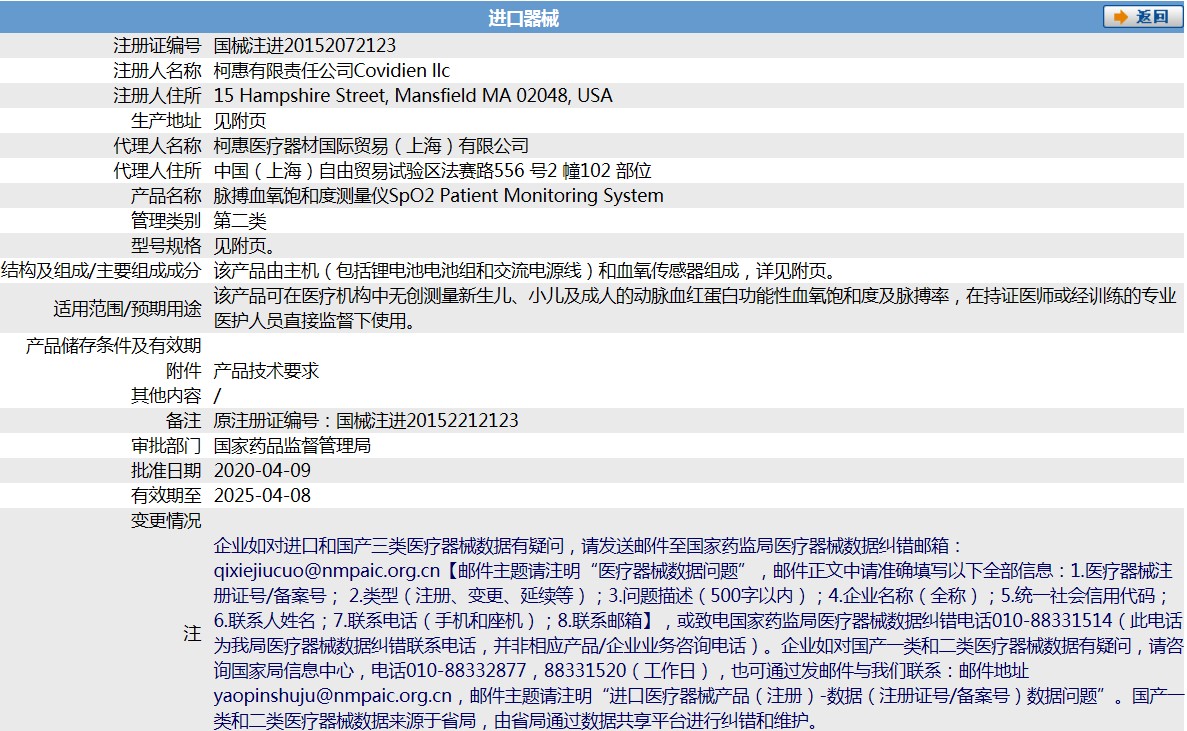Click the 适用范围/预期用途 label
The height and width of the screenshot is (731, 1187).
coord(127,308)
